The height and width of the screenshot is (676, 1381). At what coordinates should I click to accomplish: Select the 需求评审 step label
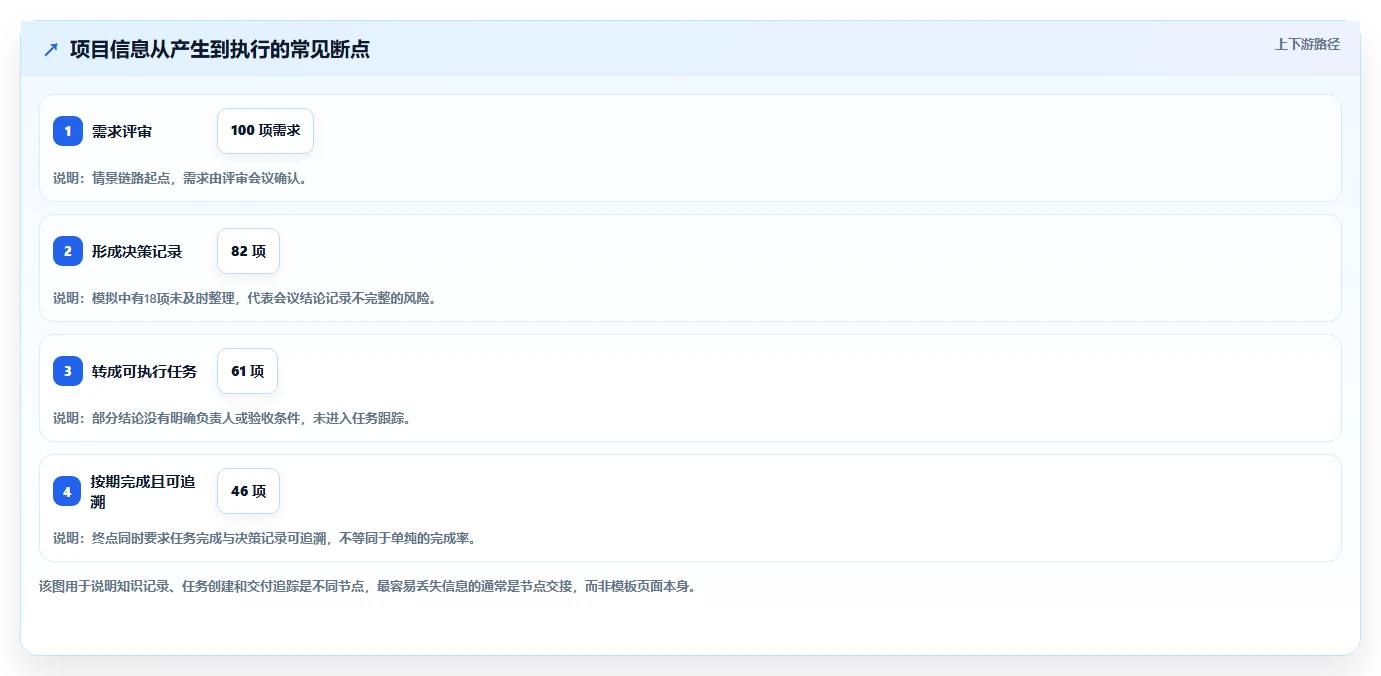[x=122, y=131]
